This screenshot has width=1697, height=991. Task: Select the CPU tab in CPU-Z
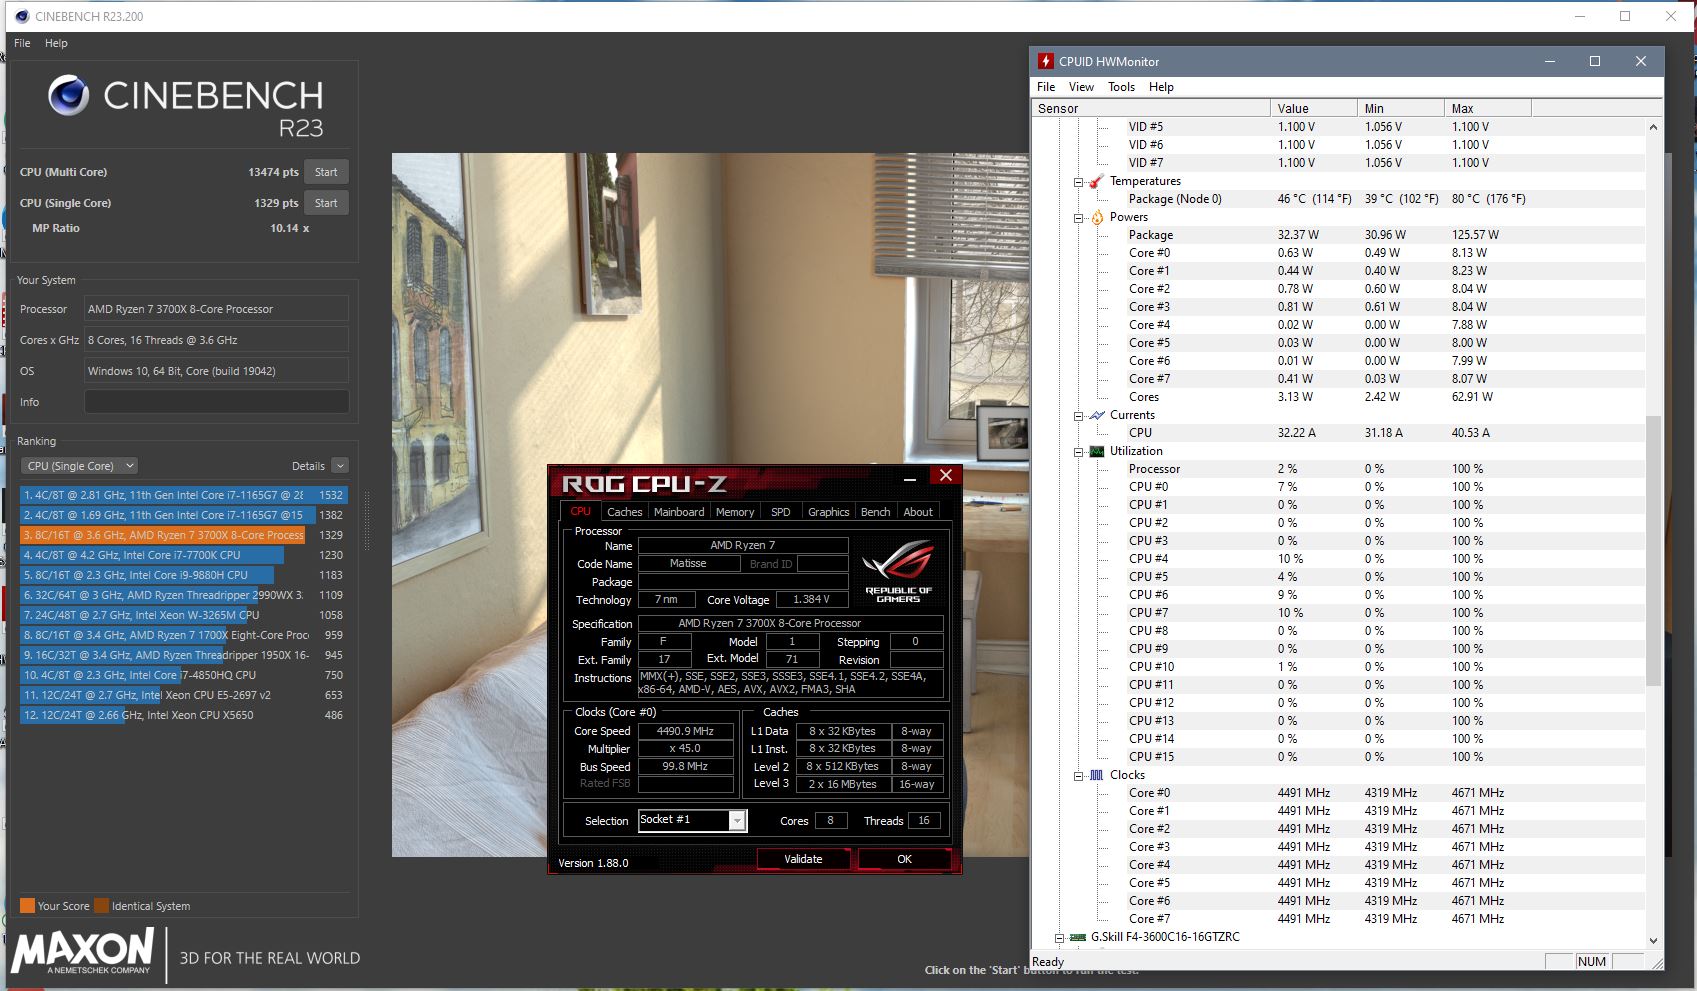(581, 511)
